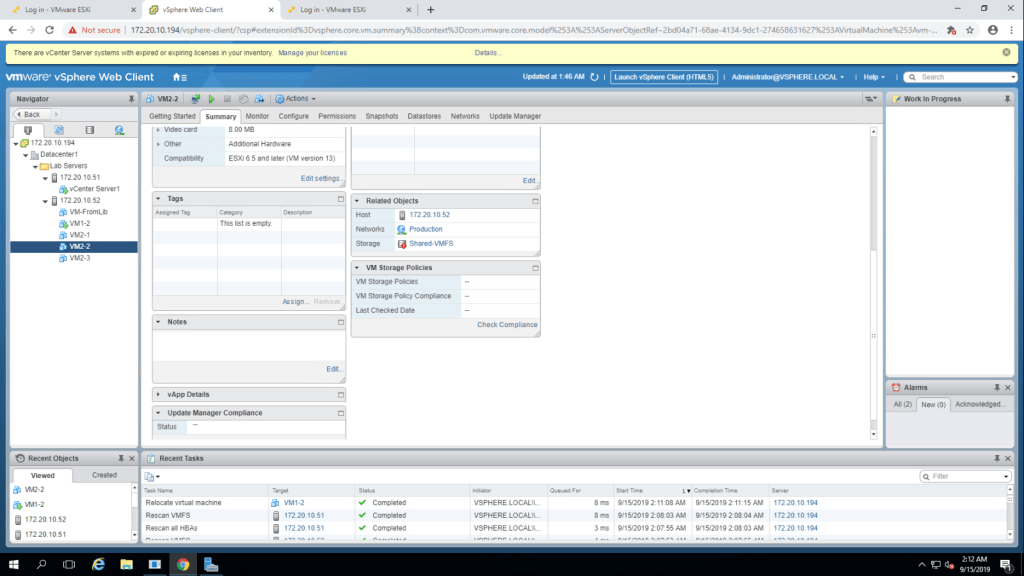The image size is (1024, 576).
Task: Click the Filter field in Recent Tasks
Action: [x=965, y=477]
